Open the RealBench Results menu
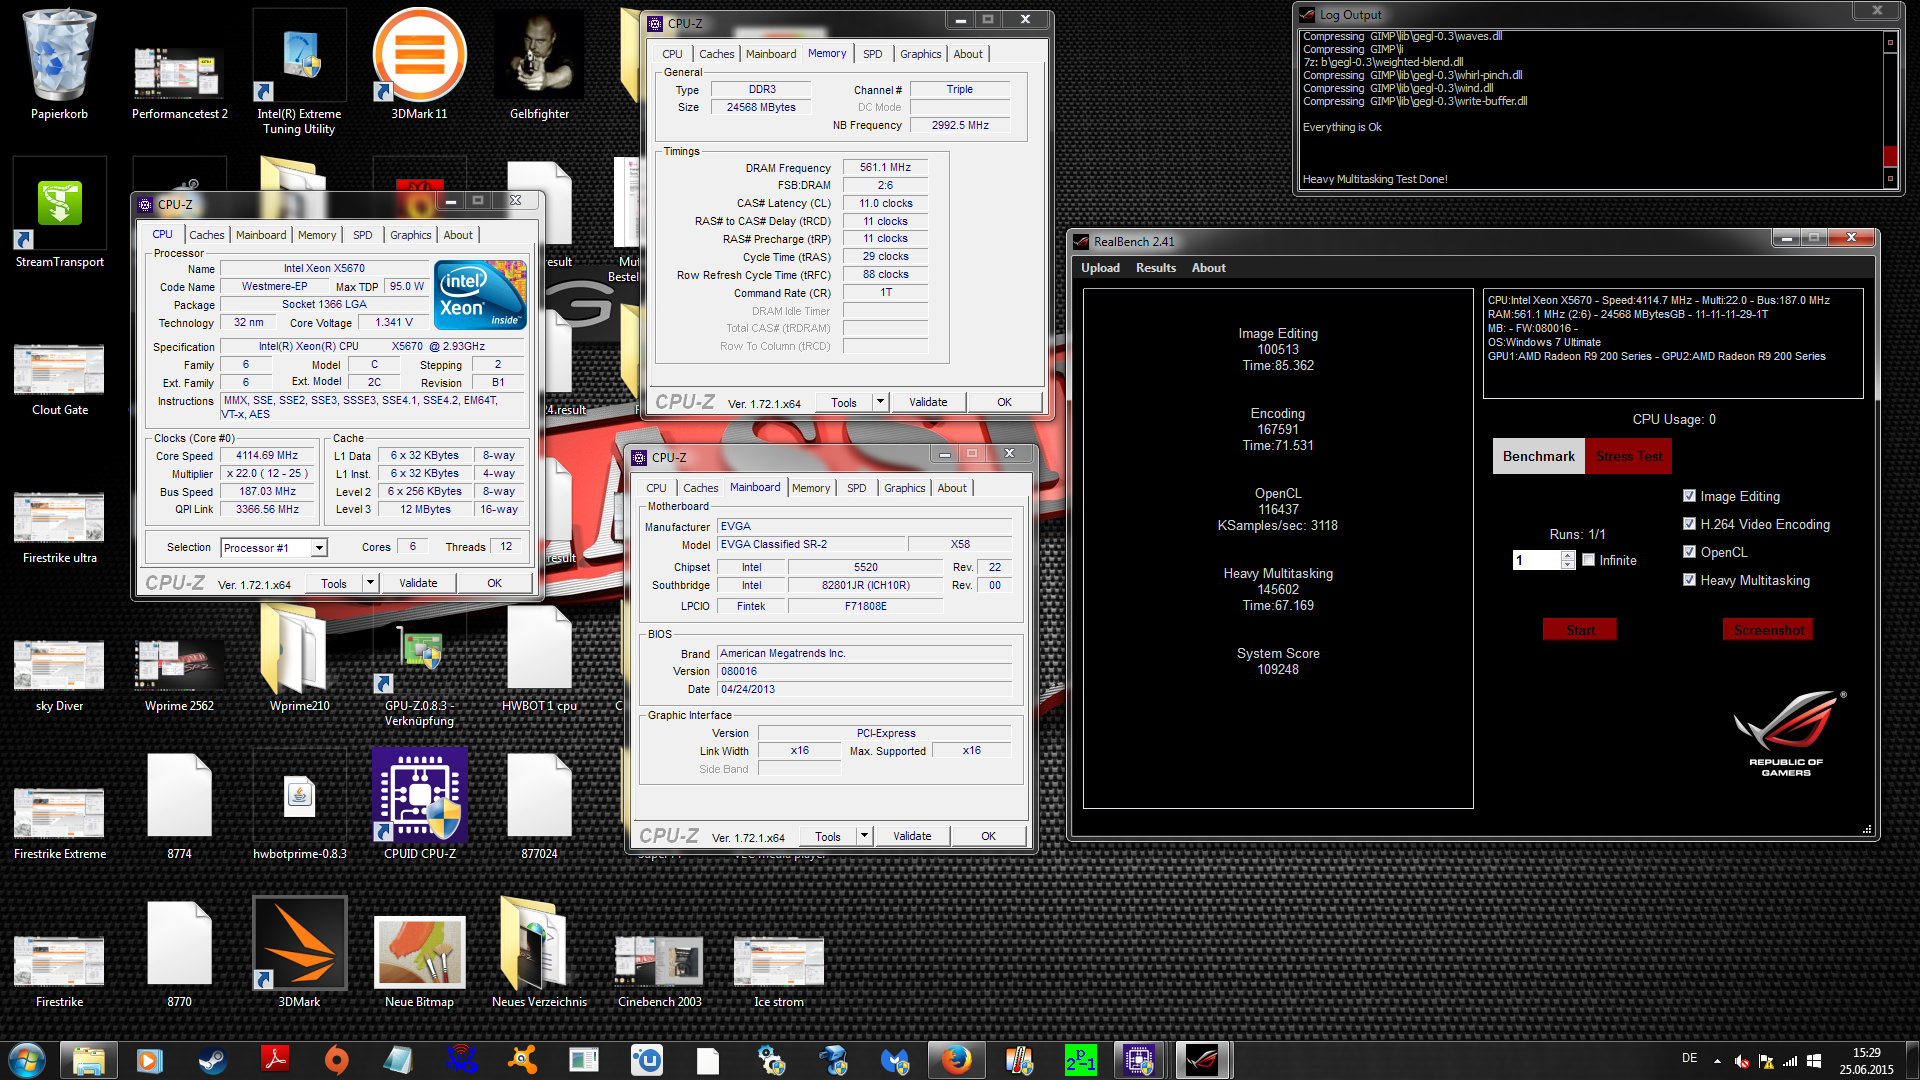This screenshot has width=1920, height=1080. point(1156,268)
